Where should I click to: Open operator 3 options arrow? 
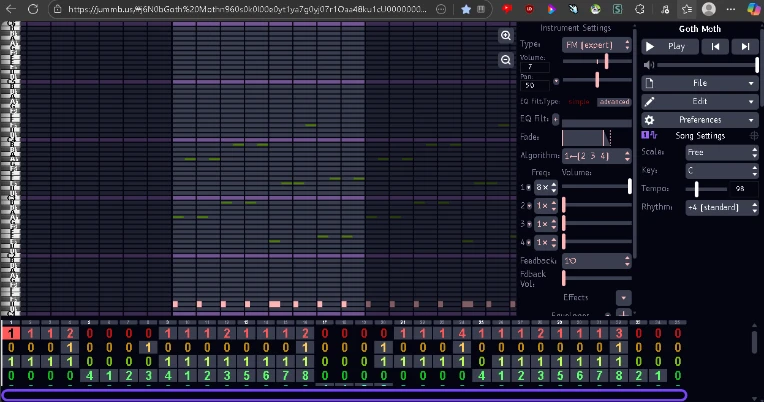point(529,224)
